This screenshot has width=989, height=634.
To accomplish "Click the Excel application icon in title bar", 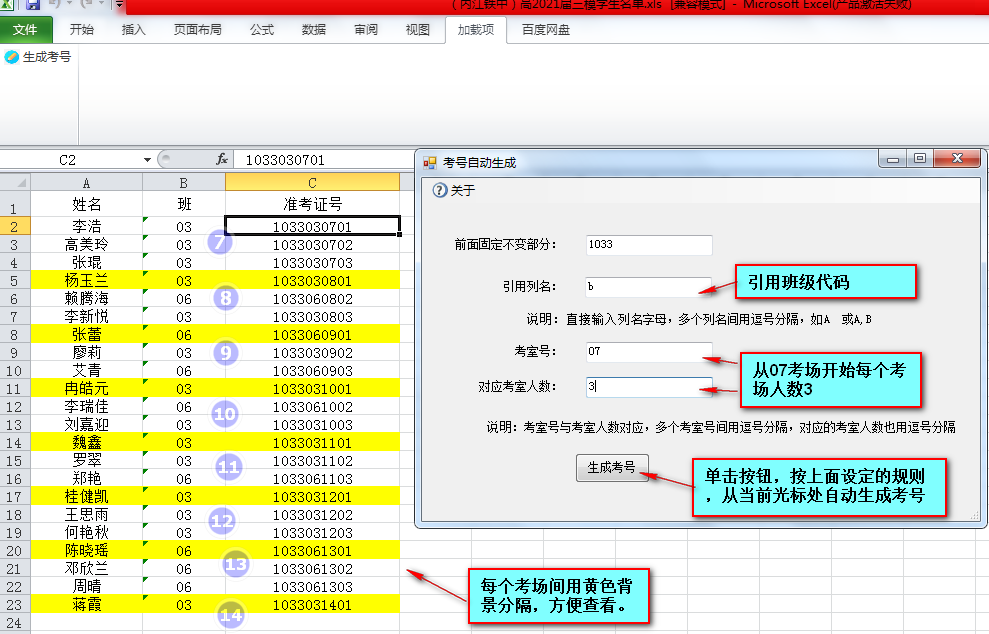I will [x=8, y=5].
